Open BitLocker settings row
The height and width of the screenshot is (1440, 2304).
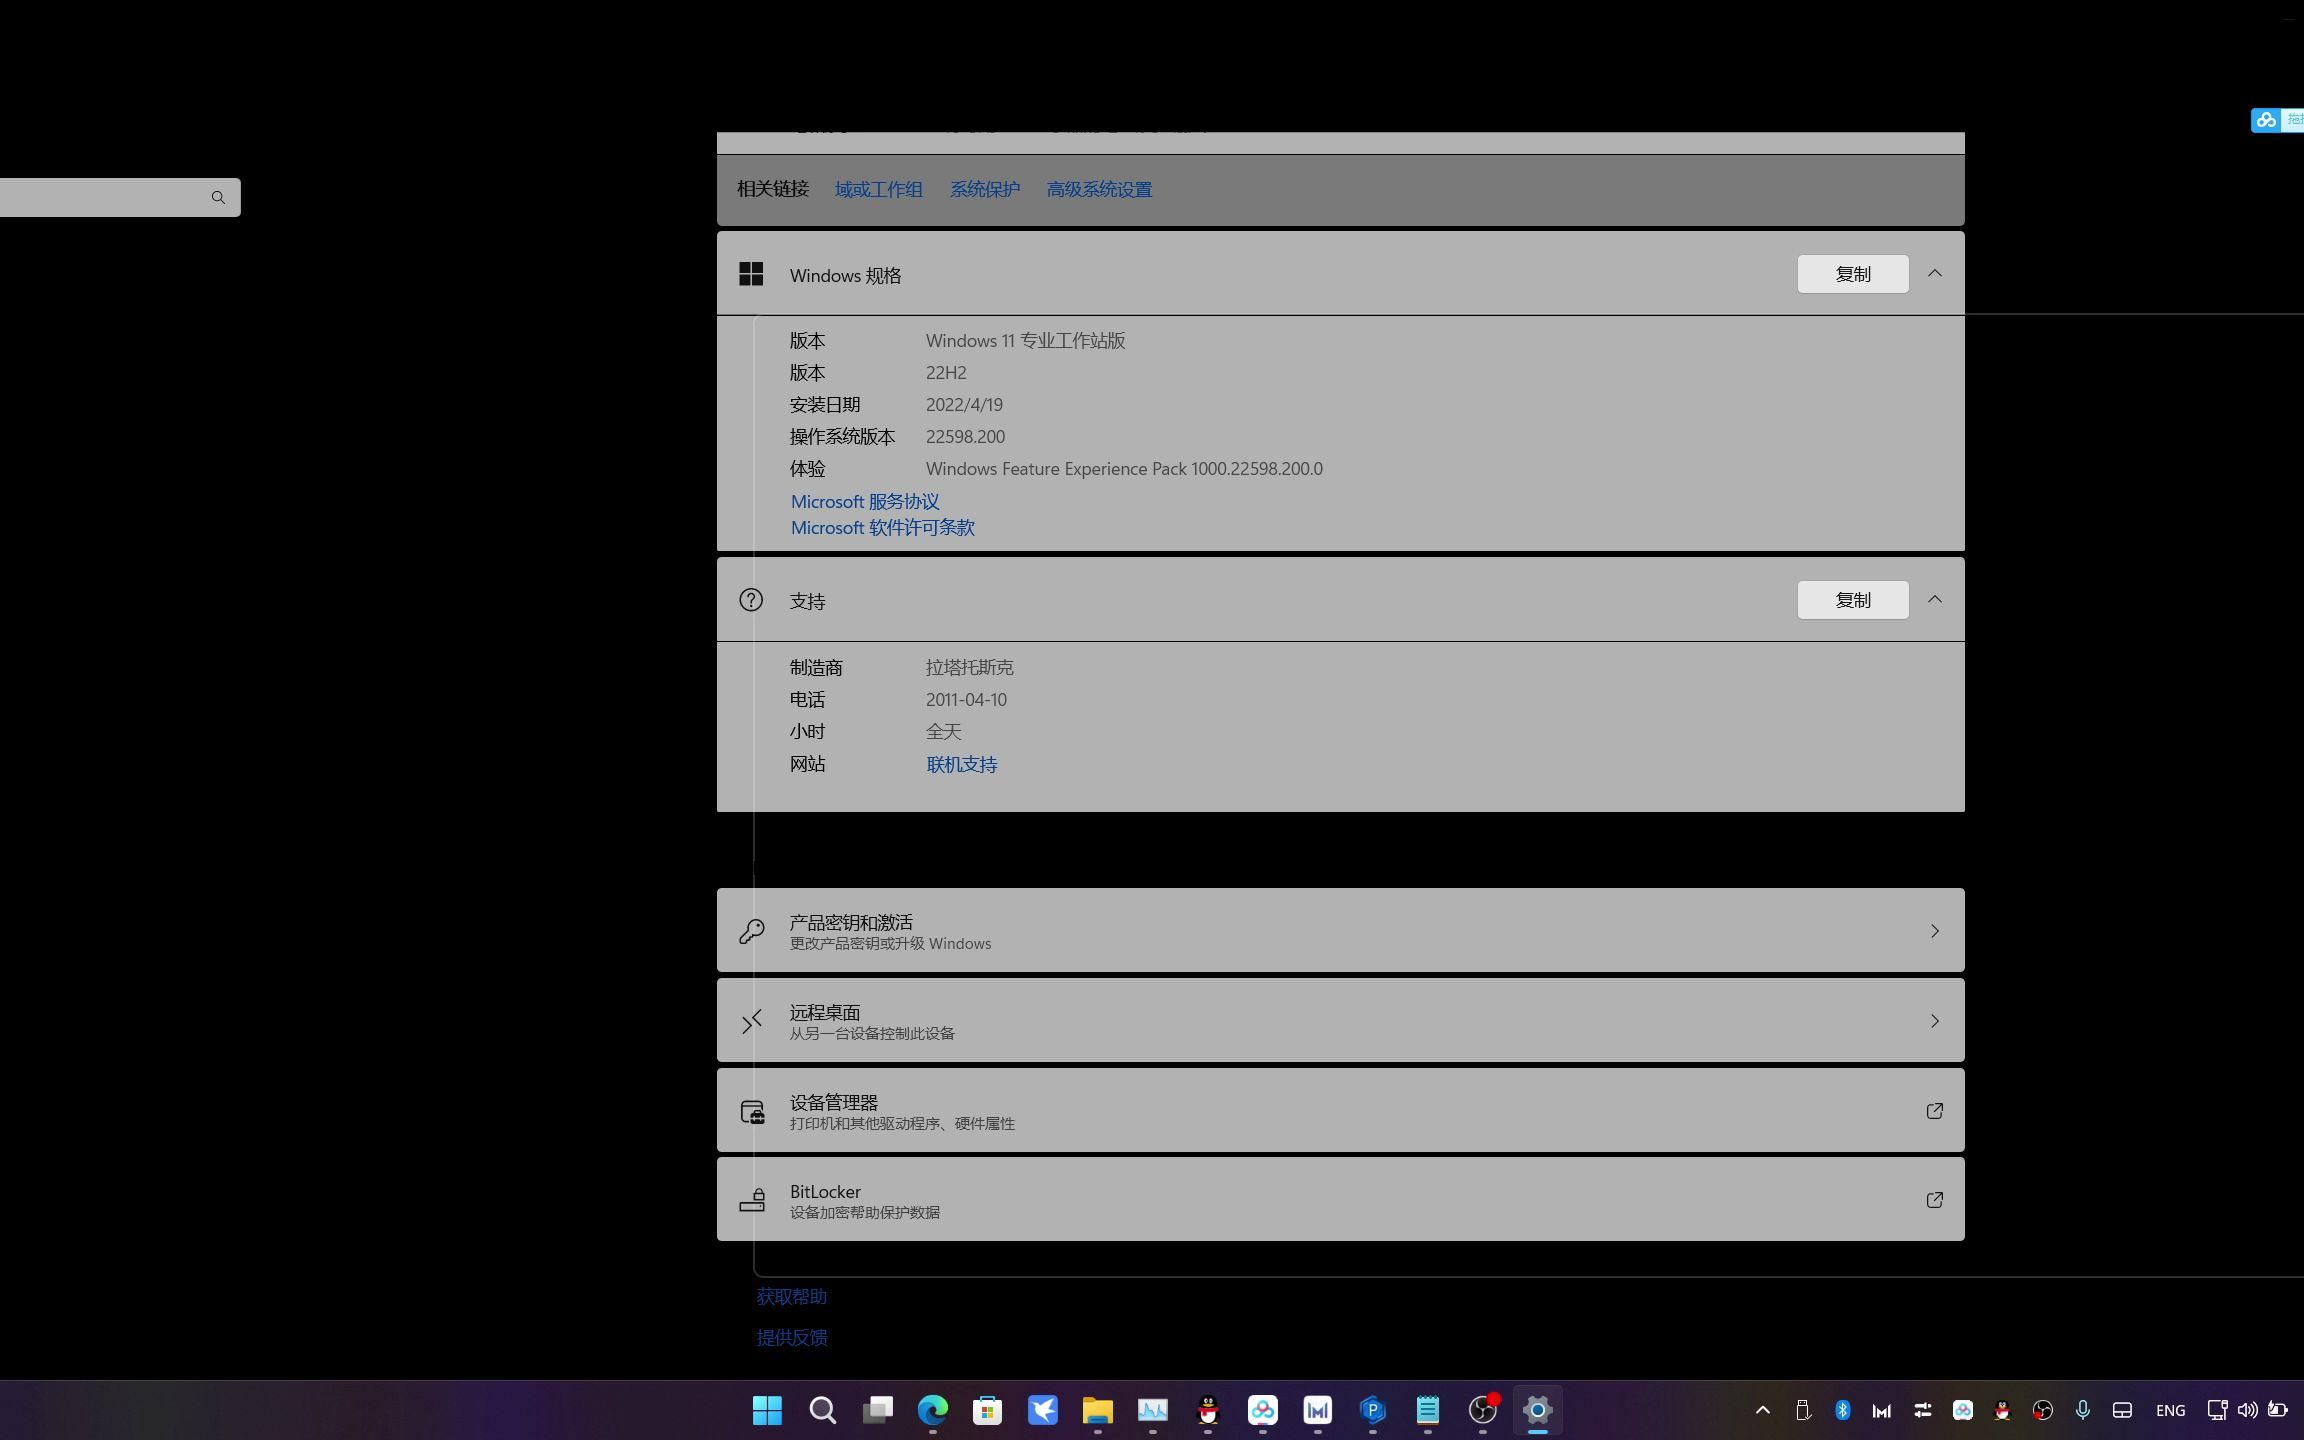click(x=1341, y=1199)
